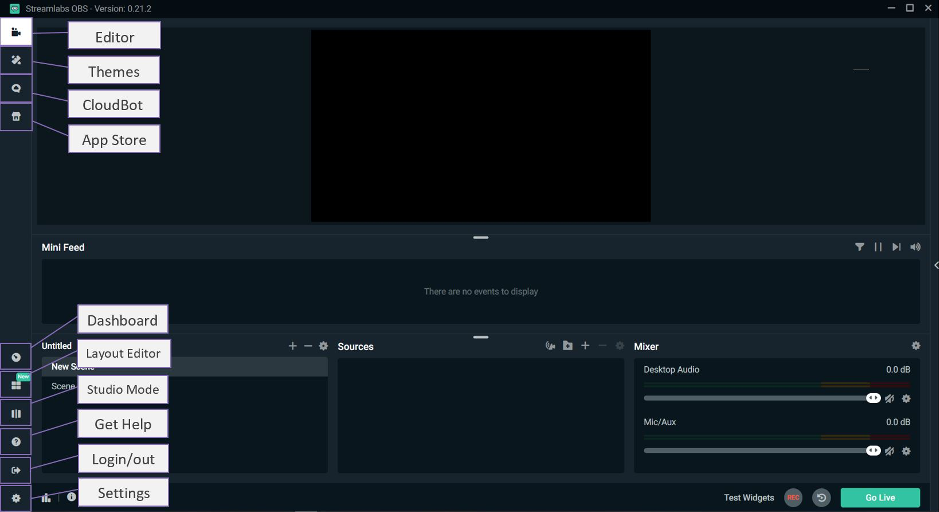Mute Mic/Aux in the Mixer

coord(890,451)
